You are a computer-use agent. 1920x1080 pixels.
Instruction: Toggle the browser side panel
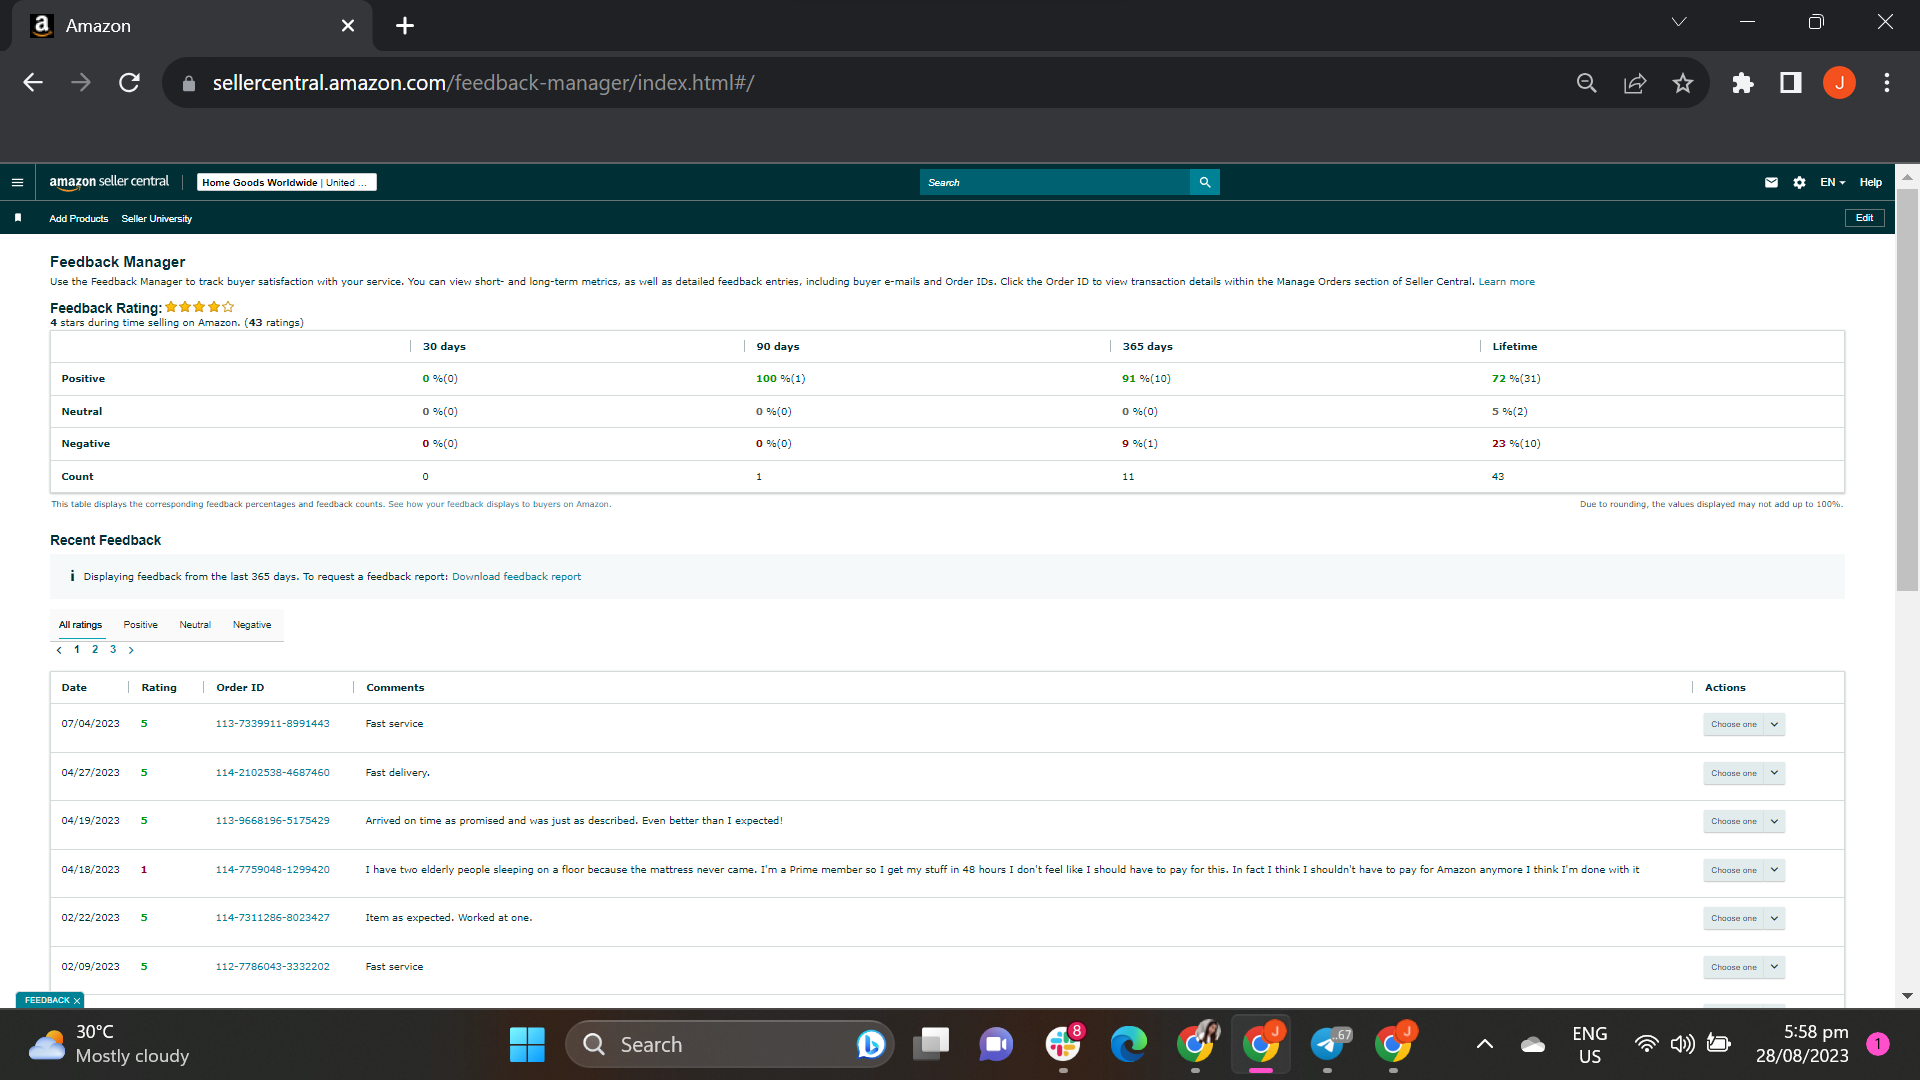(1791, 83)
